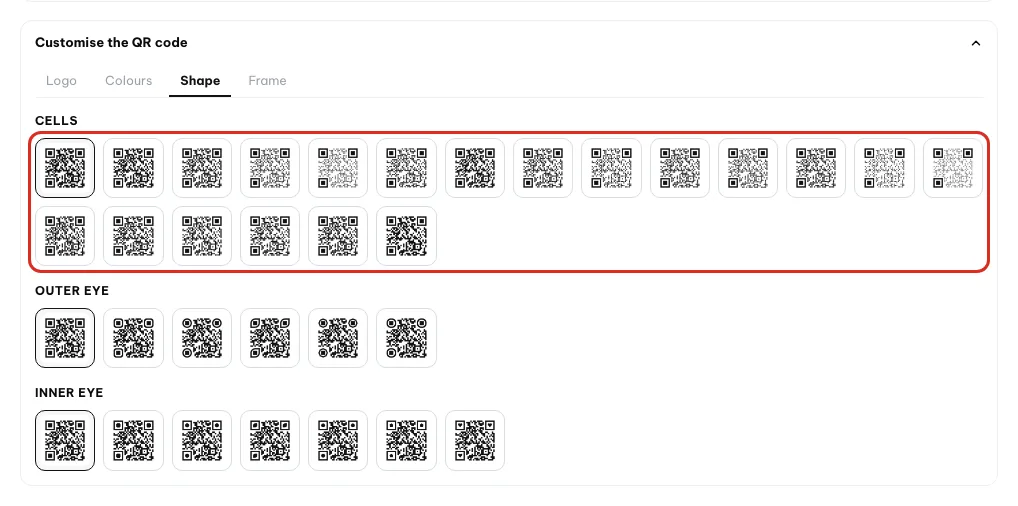The width and height of the screenshot is (1018, 506).
Task: Choose the second CELLS style in the top row
Action: pos(133,168)
